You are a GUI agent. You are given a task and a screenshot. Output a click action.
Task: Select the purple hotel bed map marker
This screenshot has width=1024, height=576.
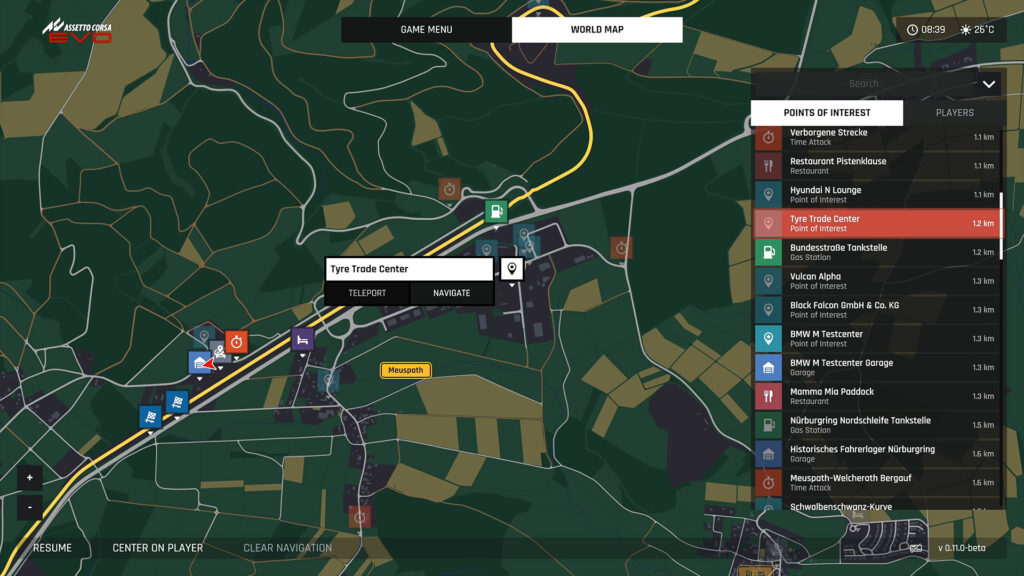(x=302, y=340)
